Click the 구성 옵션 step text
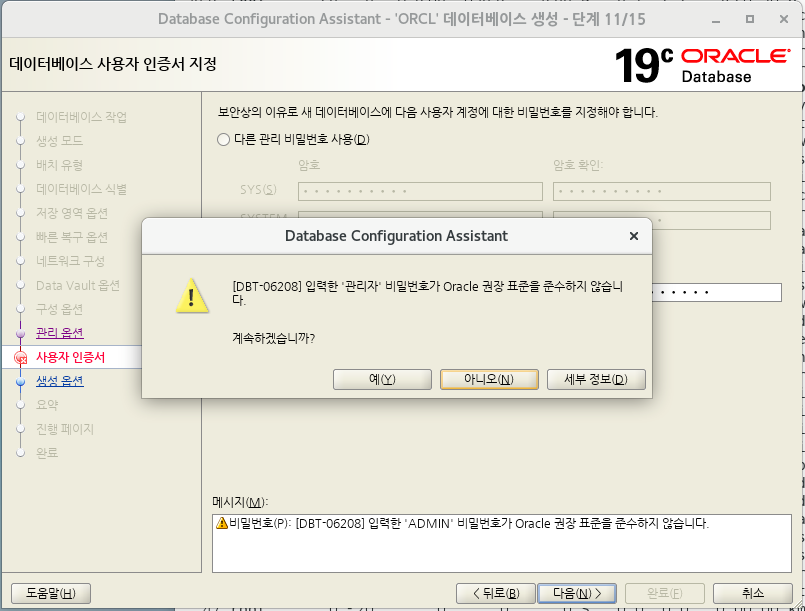The height and width of the screenshot is (611, 805). 59,309
